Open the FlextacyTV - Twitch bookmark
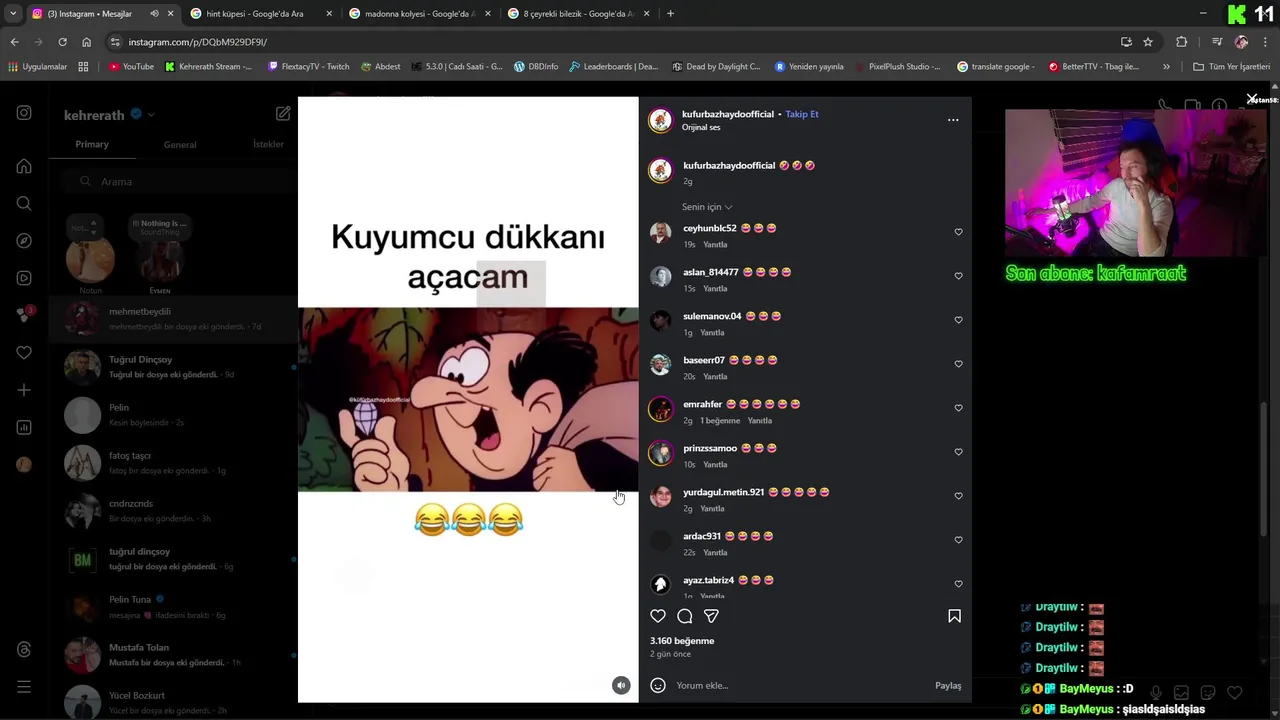1280x720 pixels. click(309, 67)
